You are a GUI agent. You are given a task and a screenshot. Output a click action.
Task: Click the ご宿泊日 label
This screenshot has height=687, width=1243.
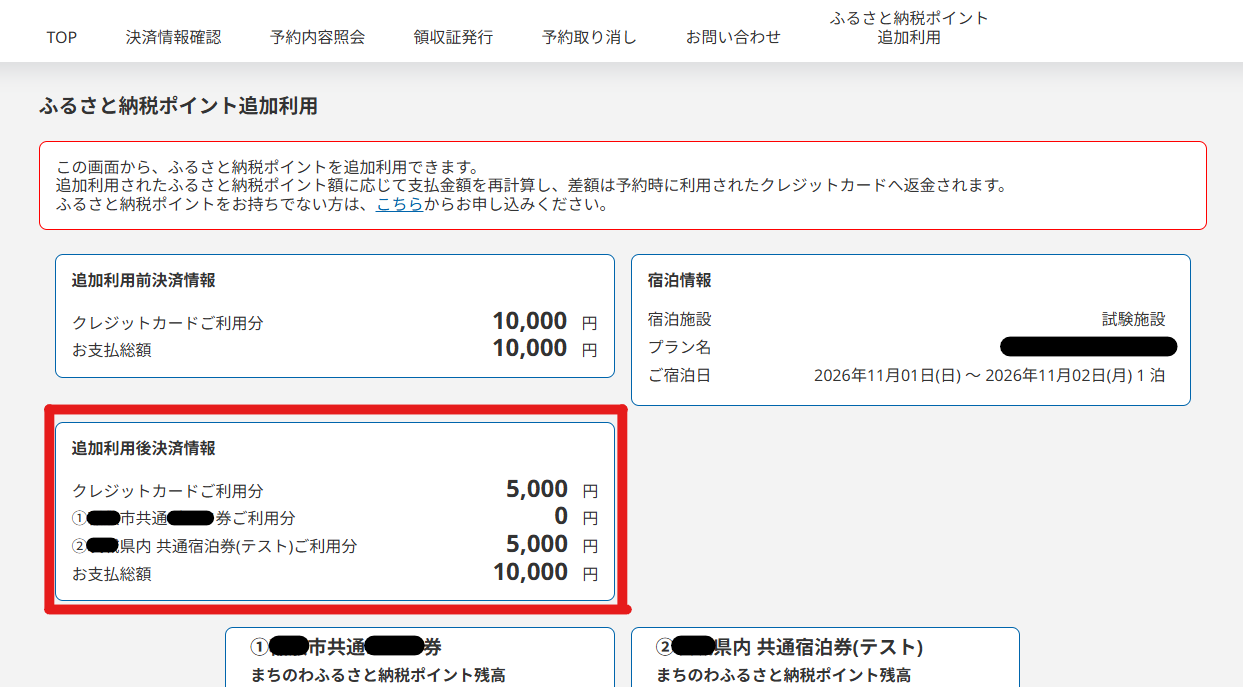(680, 376)
